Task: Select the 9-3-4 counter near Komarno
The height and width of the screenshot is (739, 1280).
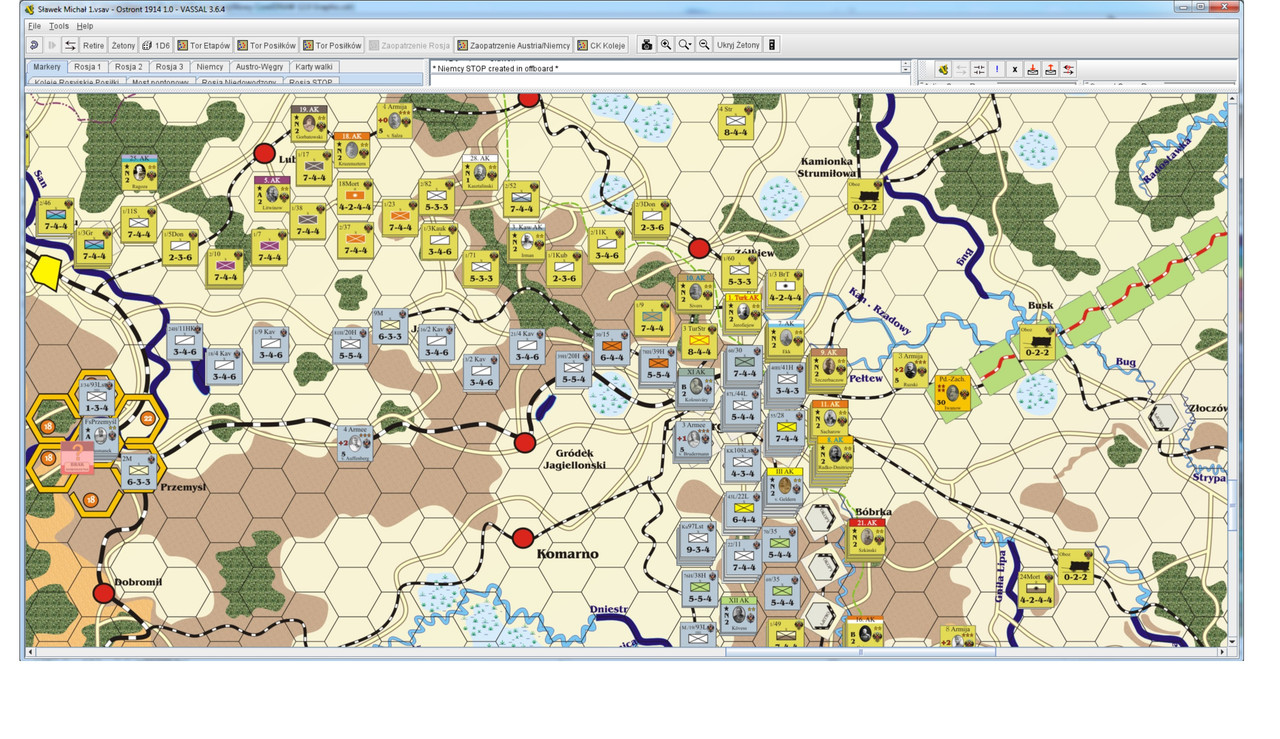Action: (x=700, y=539)
